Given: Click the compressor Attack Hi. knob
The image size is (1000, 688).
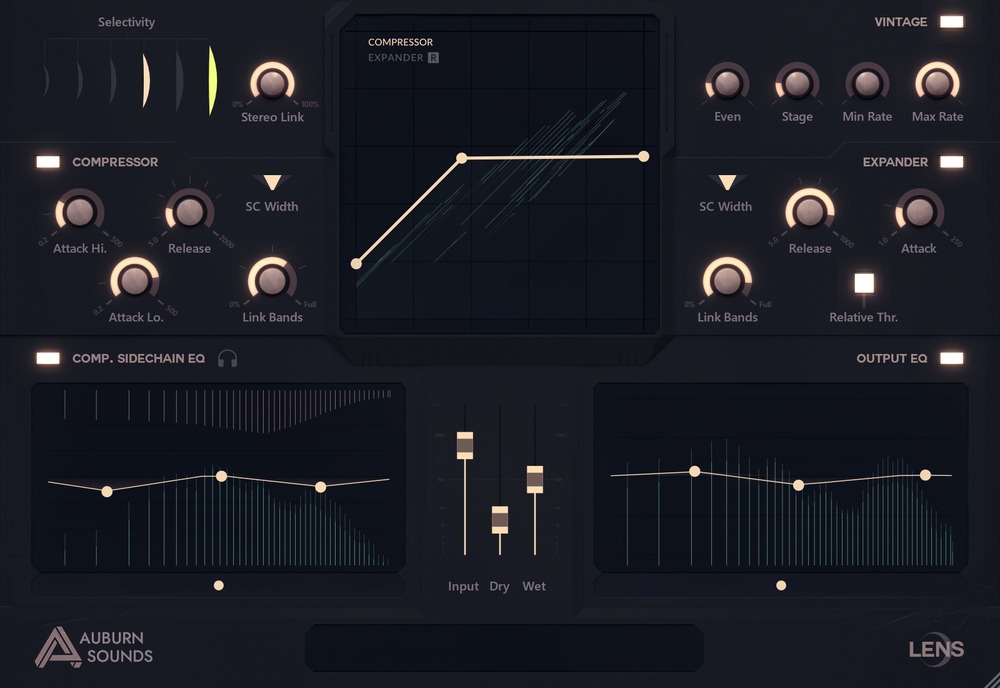Looking at the screenshot, I should click(x=79, y=212).
